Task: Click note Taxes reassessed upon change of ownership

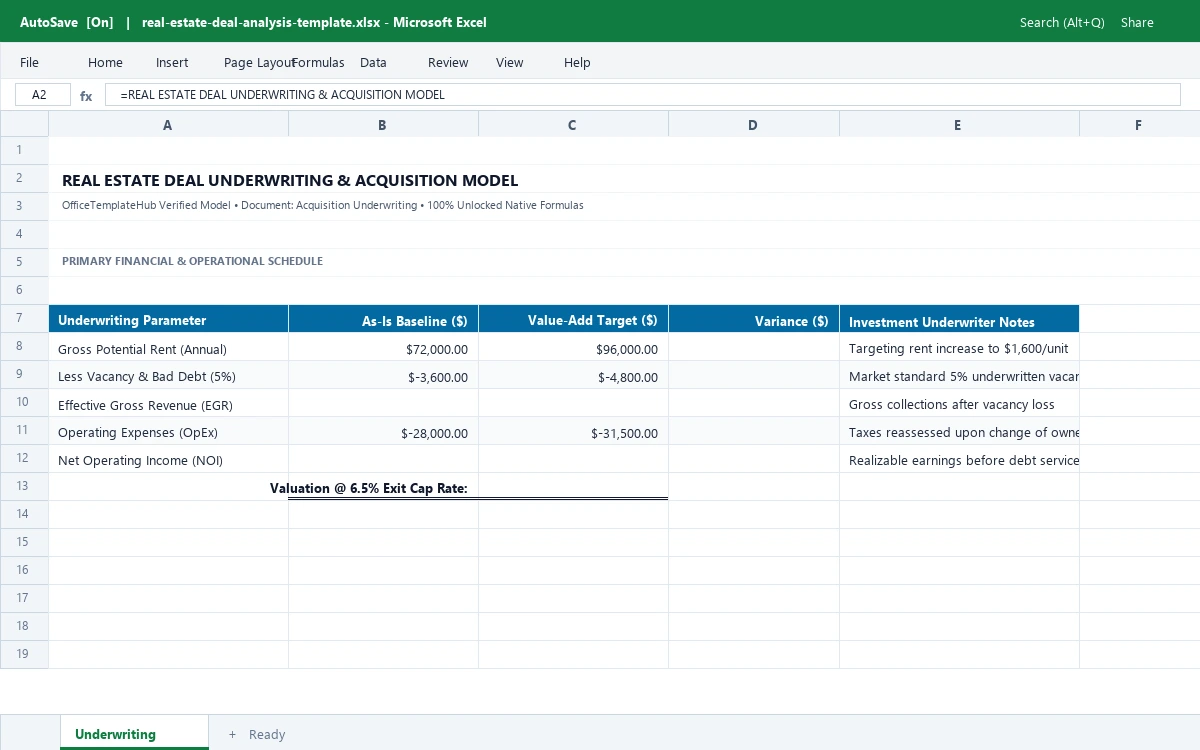Action: (959, 433)
